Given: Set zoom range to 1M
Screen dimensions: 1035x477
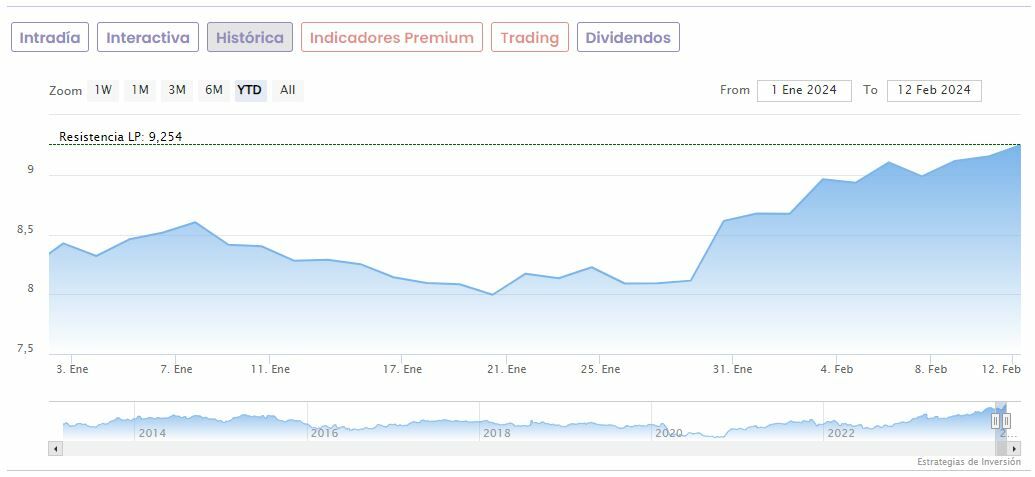Looking at the screenshot, I should click(x=140, y=90).
